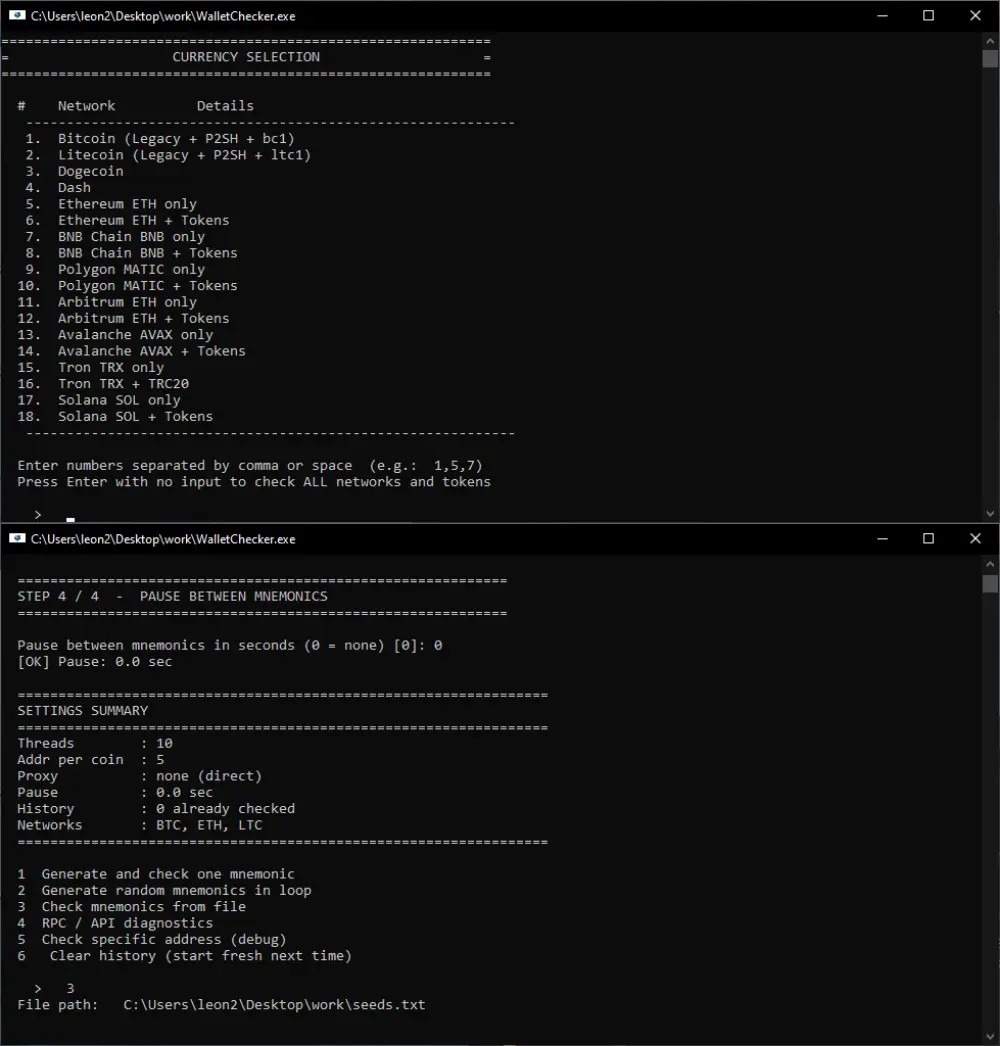Maximize the top WalletChecker window
1000x1046 pixels.
tap(928, 16)
